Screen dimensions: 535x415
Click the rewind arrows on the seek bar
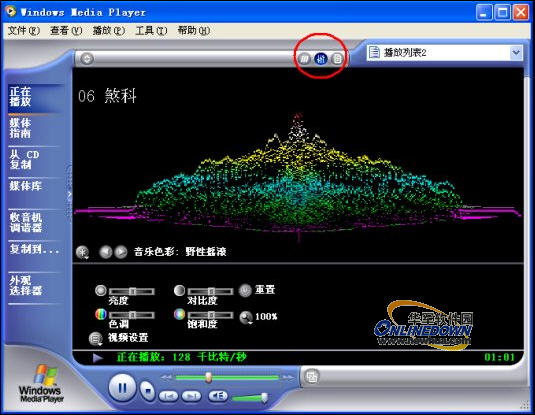tap(166, 377)
